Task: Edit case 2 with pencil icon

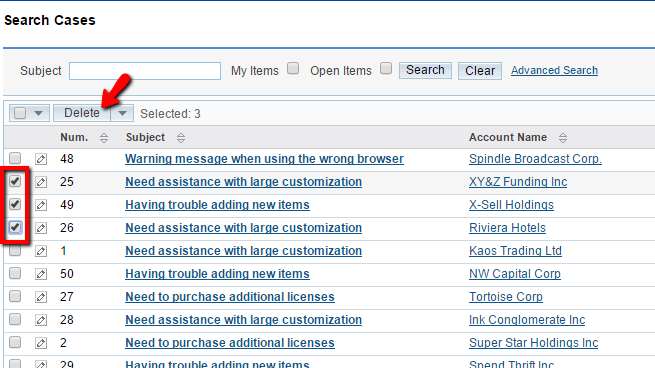Action: (41, 343)
